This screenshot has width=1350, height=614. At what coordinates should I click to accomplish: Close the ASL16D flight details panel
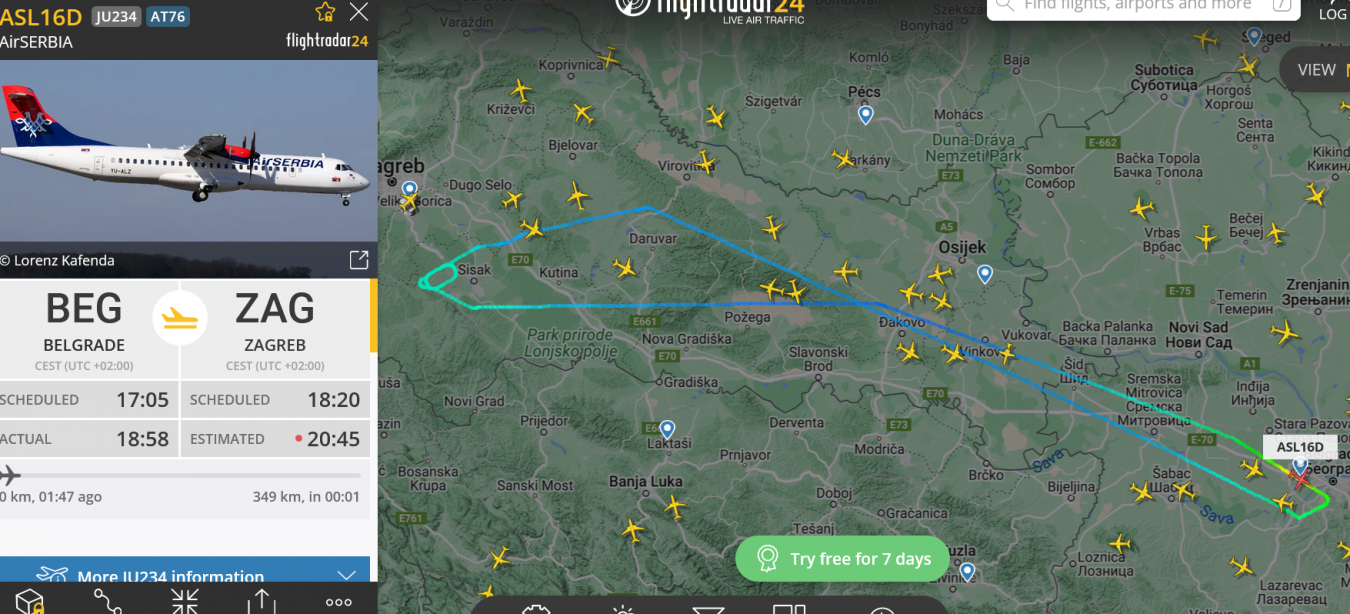point(358,13)
